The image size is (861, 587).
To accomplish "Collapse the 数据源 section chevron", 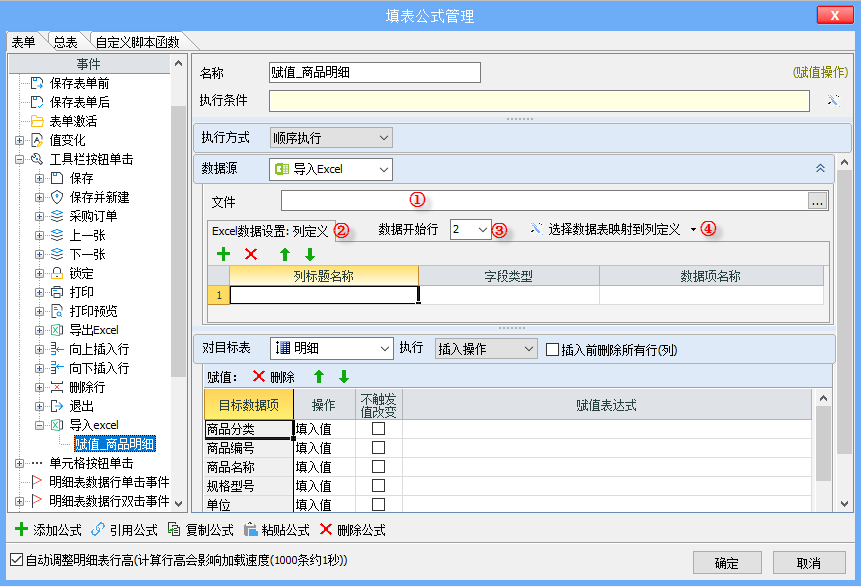I will (x=820, y=169).
